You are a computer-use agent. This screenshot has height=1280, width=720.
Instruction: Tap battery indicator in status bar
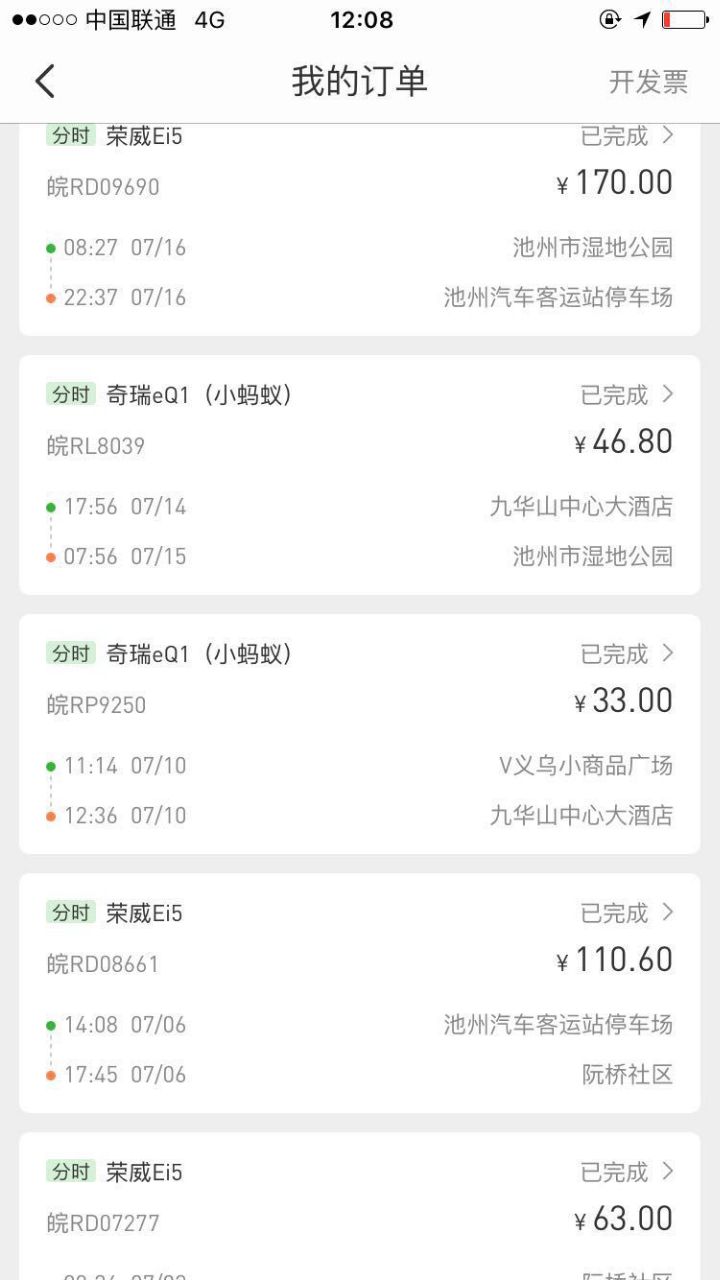[x=685, y=20]
